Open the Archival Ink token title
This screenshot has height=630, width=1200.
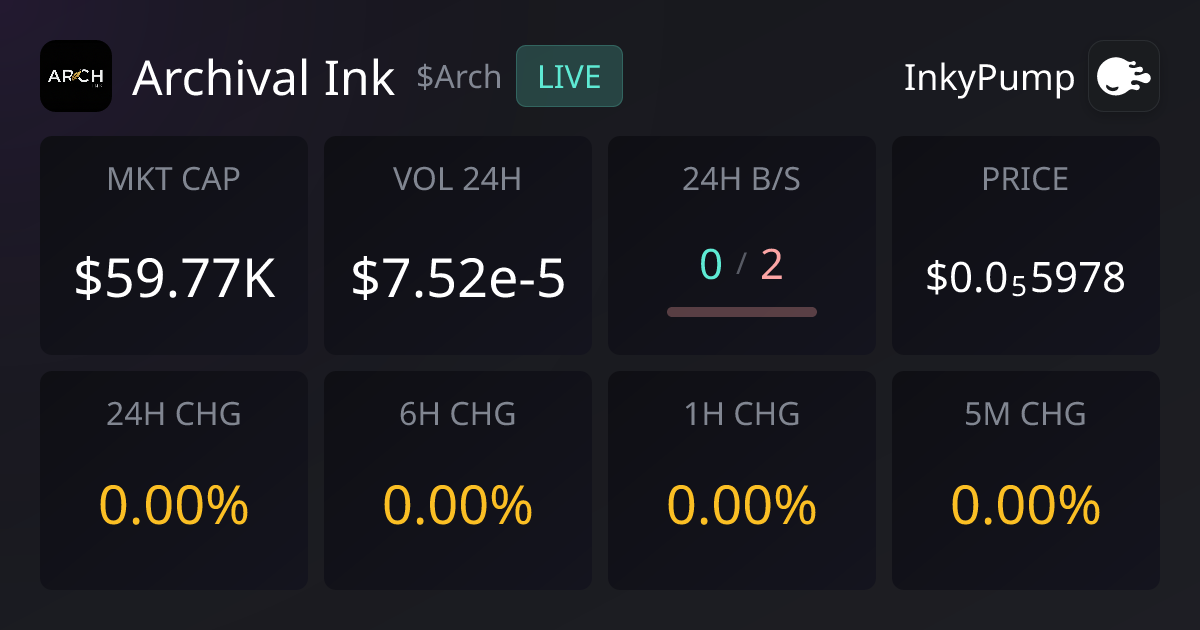tap(263, 78)
